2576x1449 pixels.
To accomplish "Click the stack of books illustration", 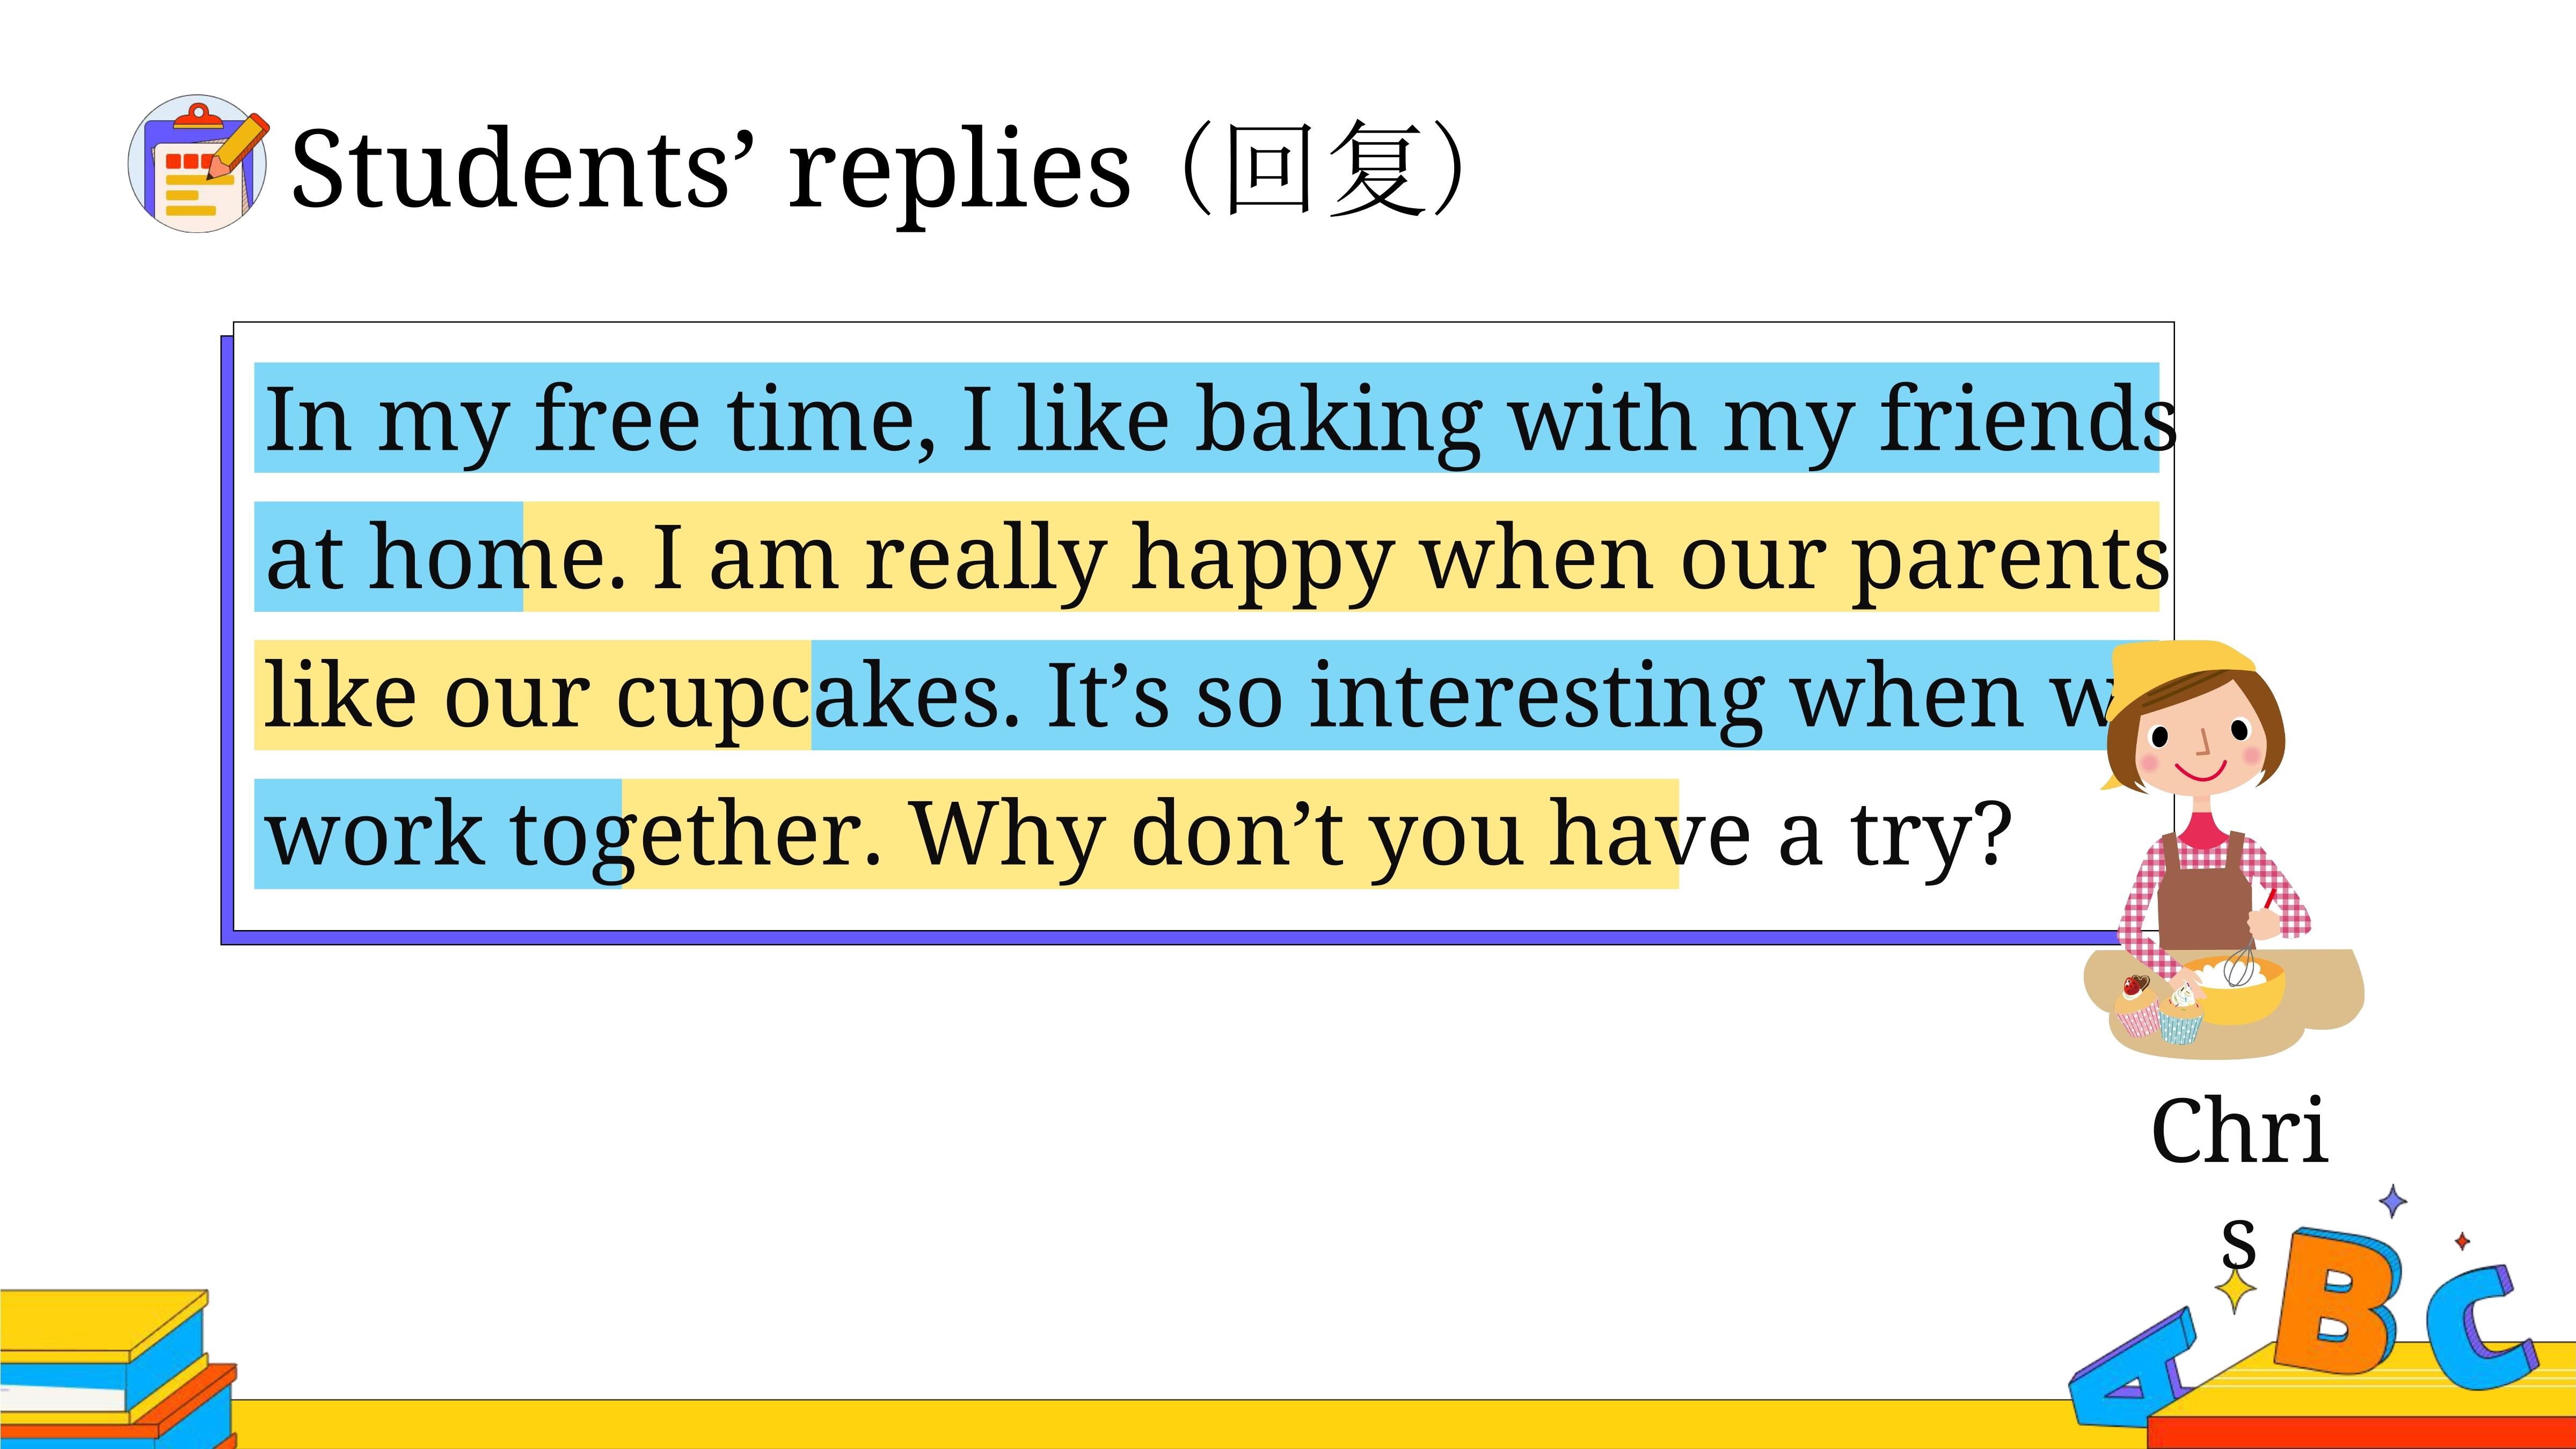I will pos(118,1368).
